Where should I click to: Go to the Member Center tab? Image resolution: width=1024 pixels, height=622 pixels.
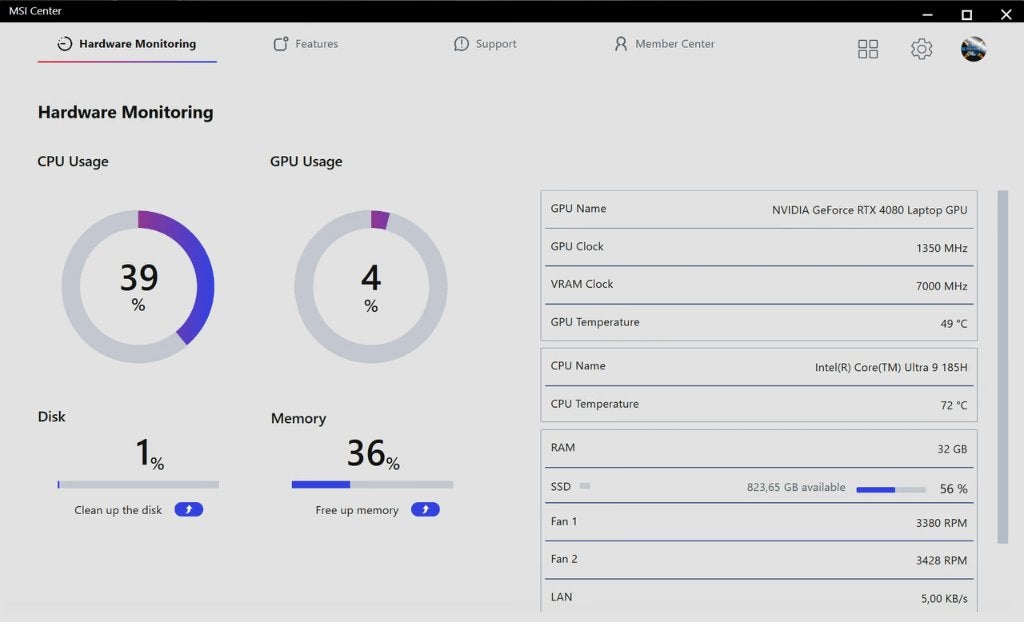tap(664, 44)
